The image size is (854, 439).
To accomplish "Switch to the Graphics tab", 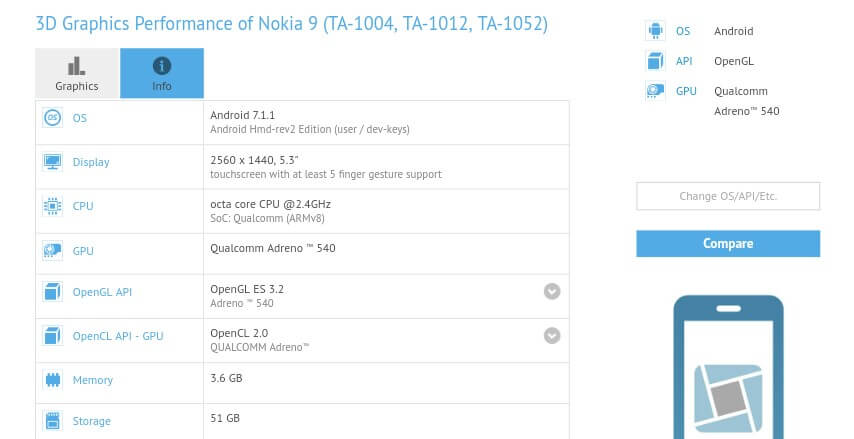I will [77, 74].
